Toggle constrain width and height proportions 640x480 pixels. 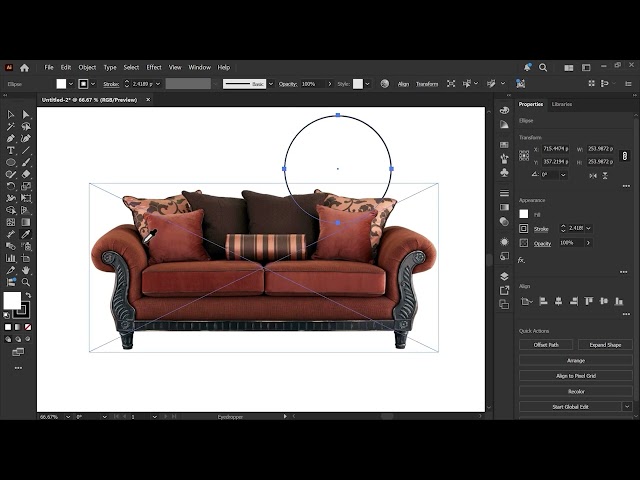point(624,156)
